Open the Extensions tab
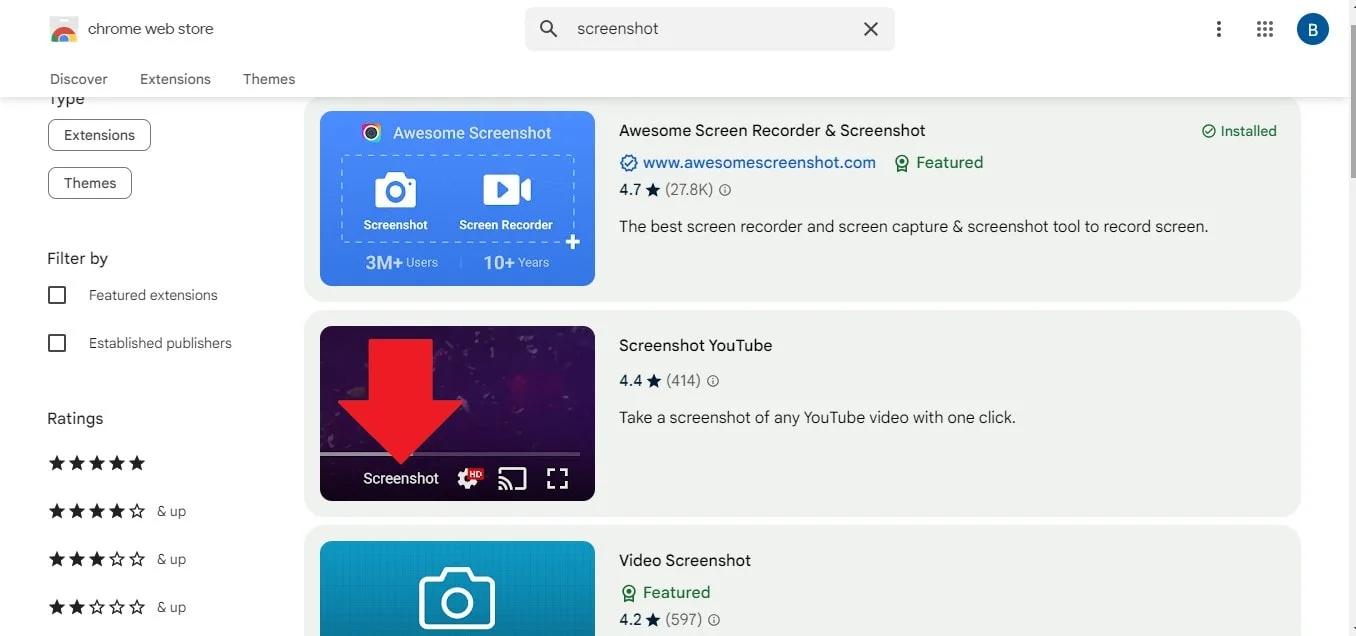1356x636 pixels. pyautogui.click(x=175, y=79)
